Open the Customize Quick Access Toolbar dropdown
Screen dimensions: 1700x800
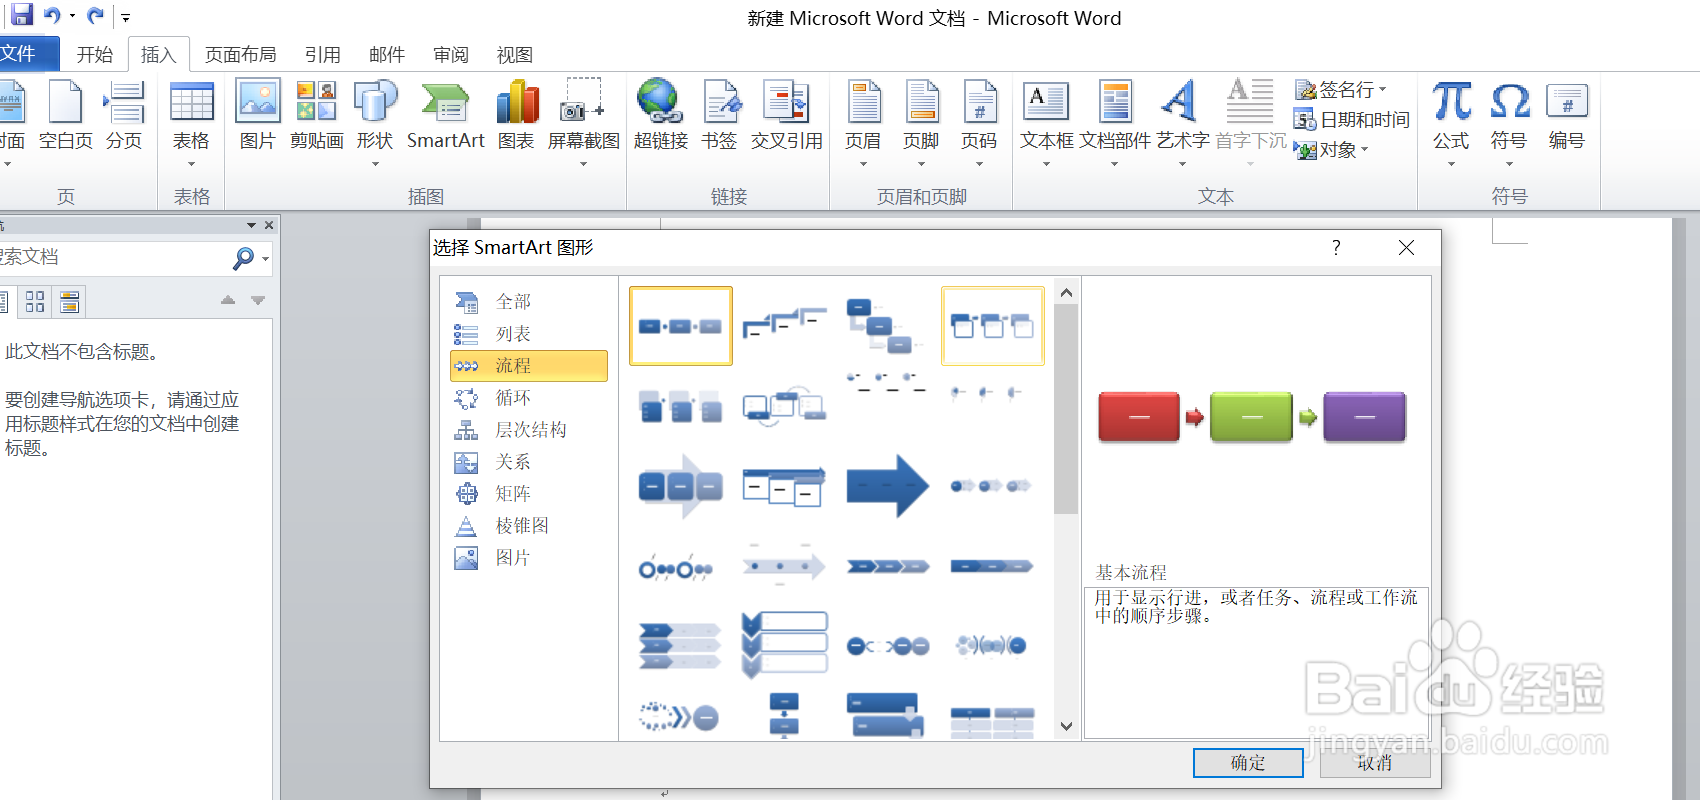126,17
